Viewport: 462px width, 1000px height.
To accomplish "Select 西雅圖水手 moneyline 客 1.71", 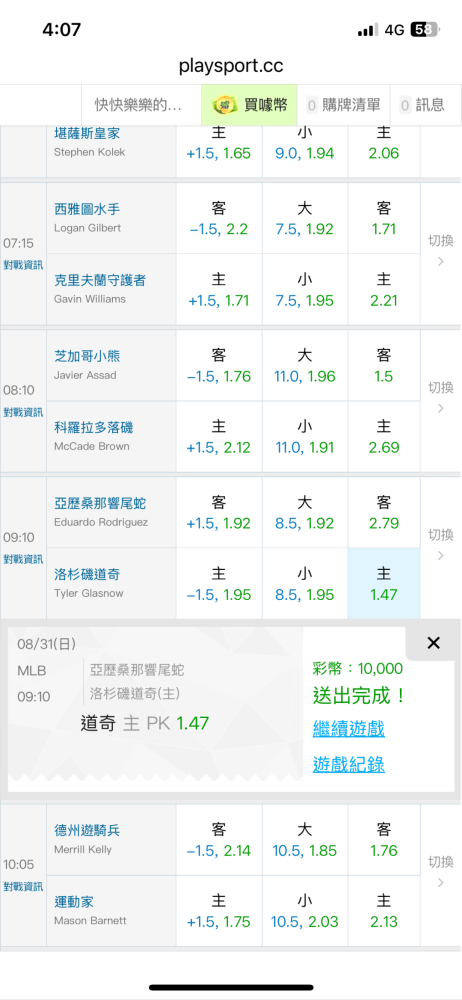I will [384, 218].
